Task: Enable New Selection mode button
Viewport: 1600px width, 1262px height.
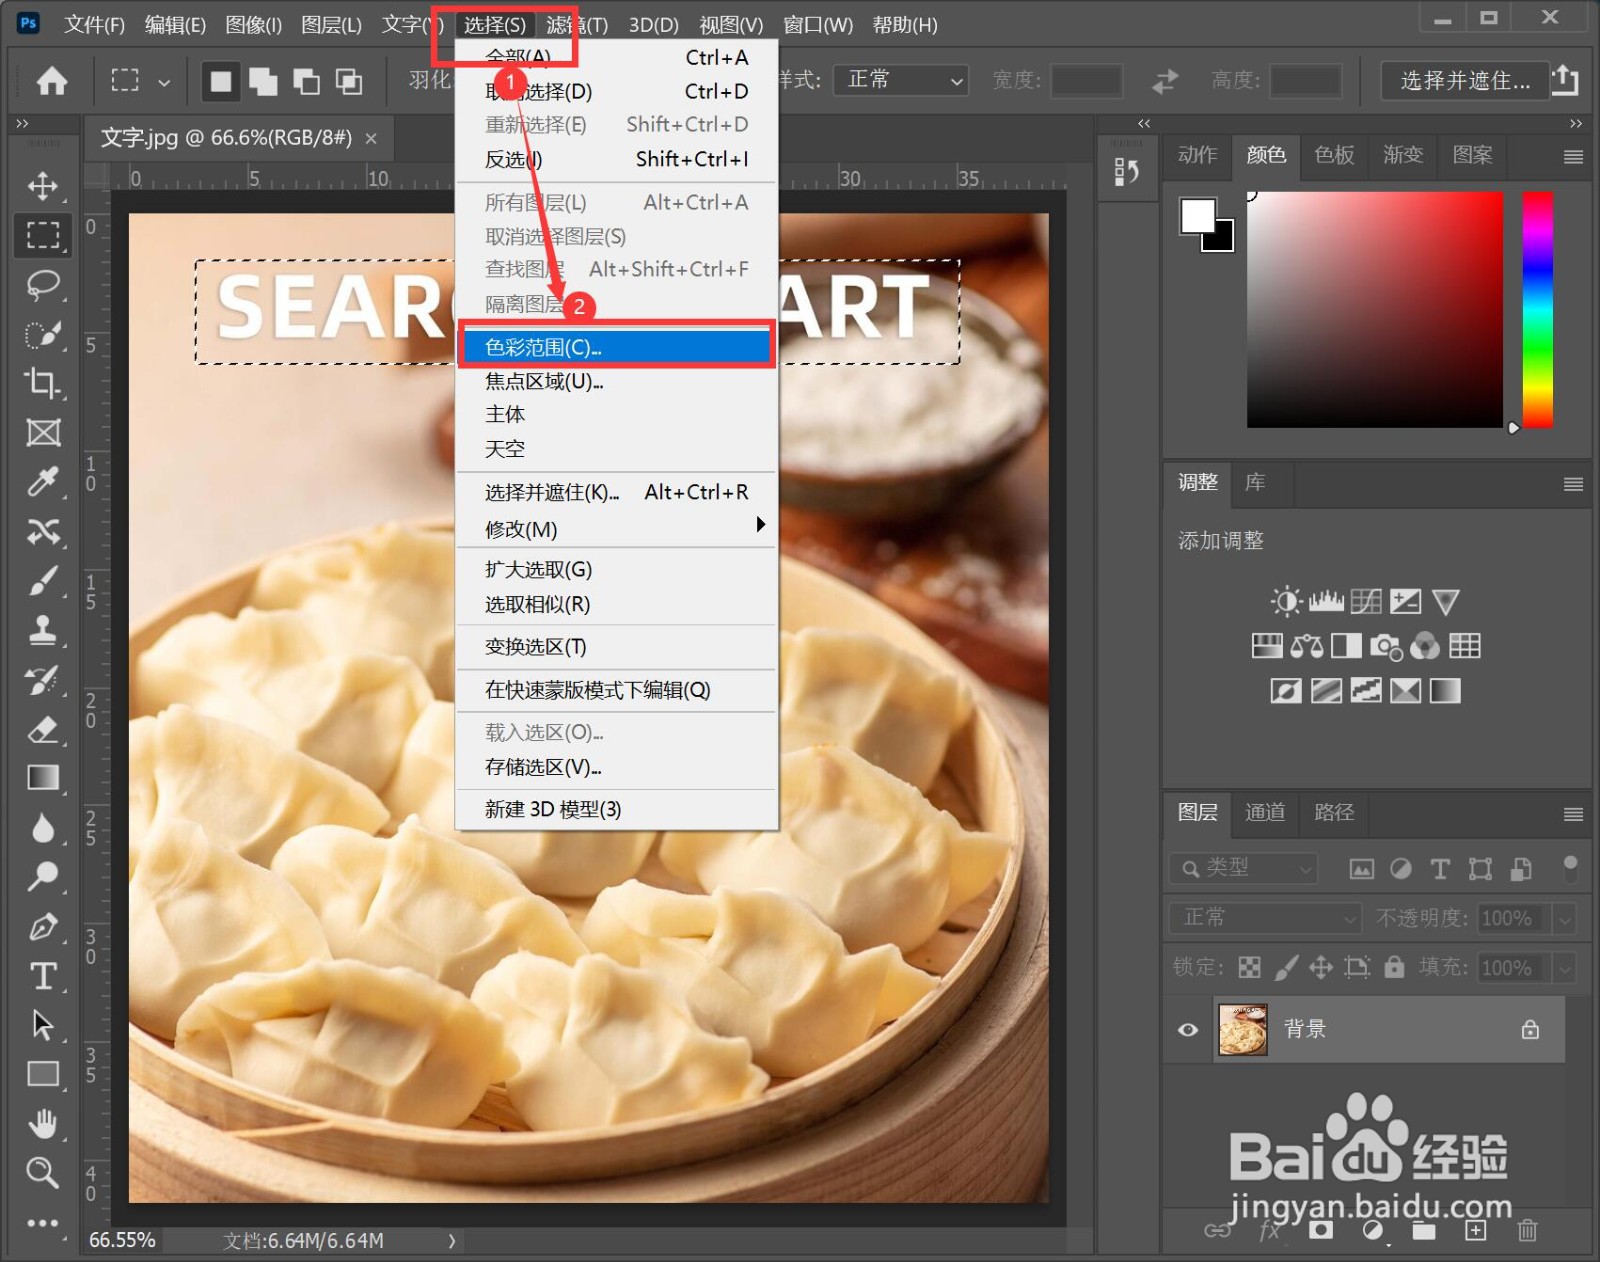Action: (221, 81)
